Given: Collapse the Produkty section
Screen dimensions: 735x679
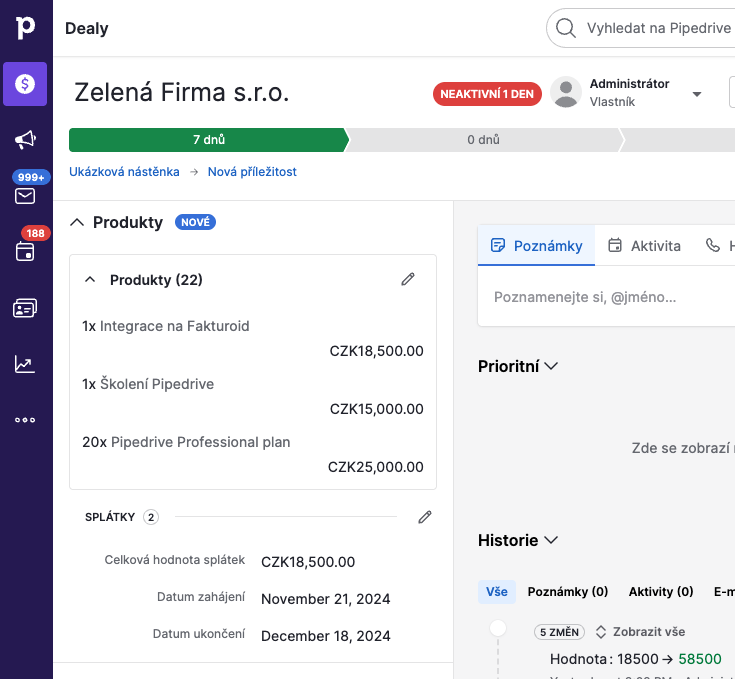Looking at the screenshot, I should click(77, 223).
